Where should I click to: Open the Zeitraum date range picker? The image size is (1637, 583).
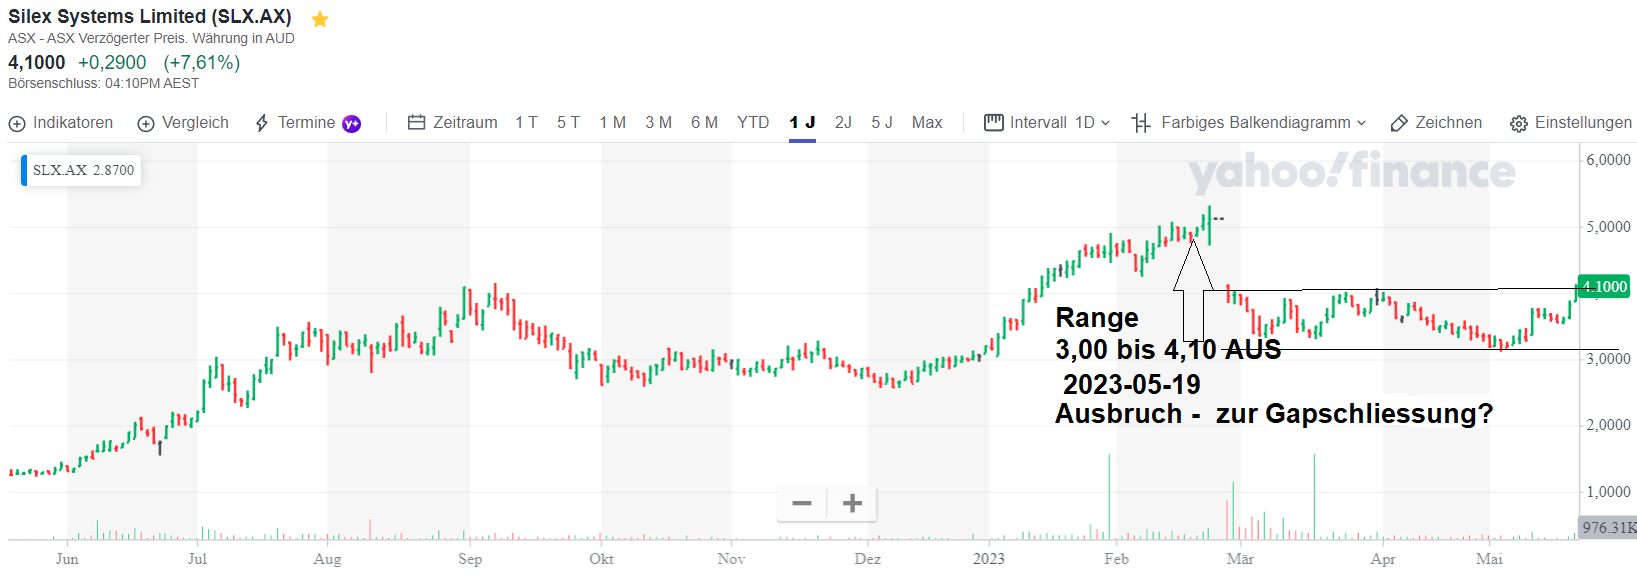[453, 123]
